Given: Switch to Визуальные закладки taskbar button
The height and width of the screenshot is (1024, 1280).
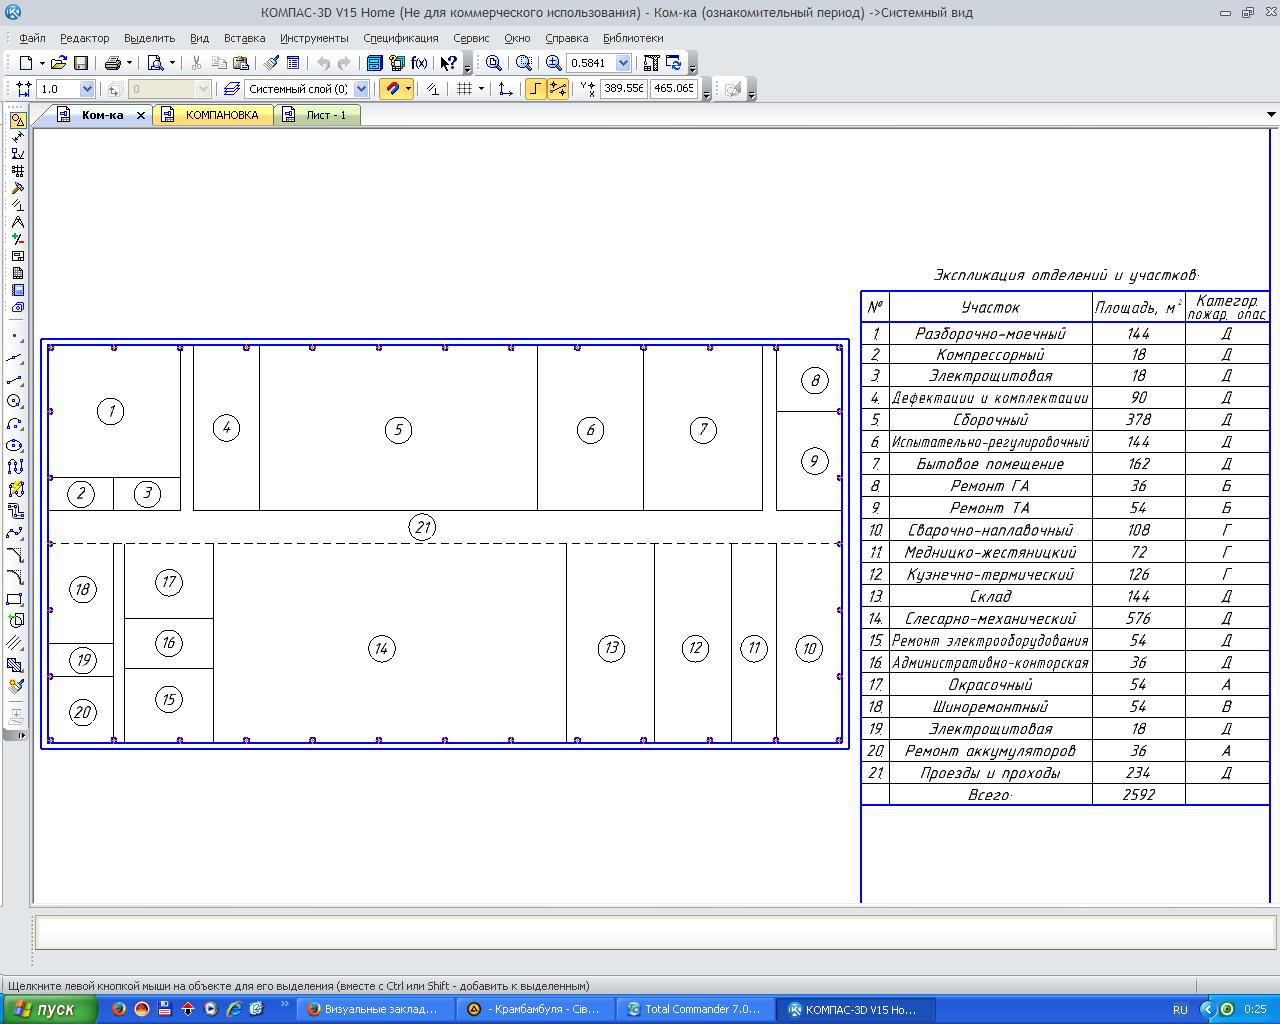Looking at the screenshot, I should pos(374,1009).
